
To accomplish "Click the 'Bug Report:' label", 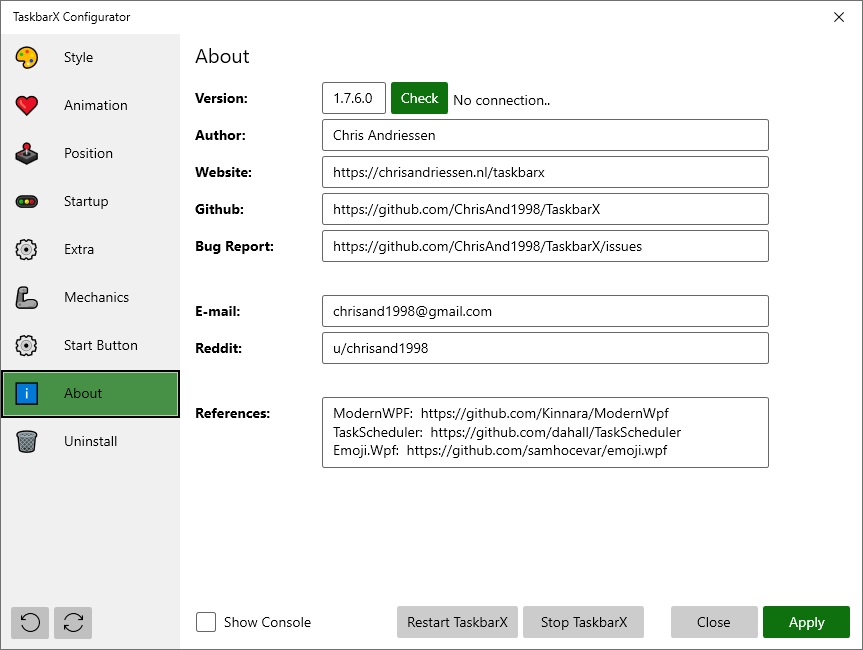I will (x=234, y=246).
